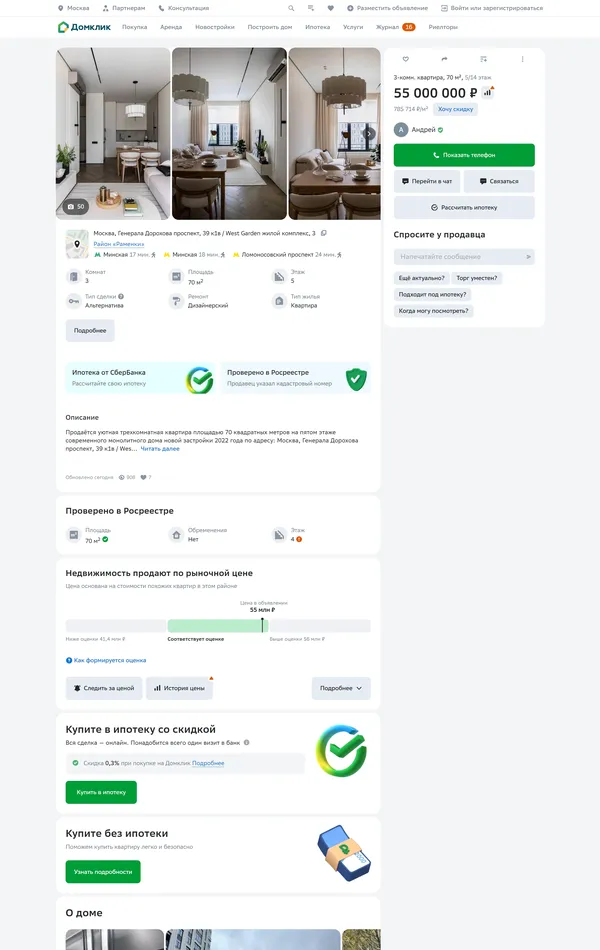Open the Район «Раменки» link

tap(119, 244)
